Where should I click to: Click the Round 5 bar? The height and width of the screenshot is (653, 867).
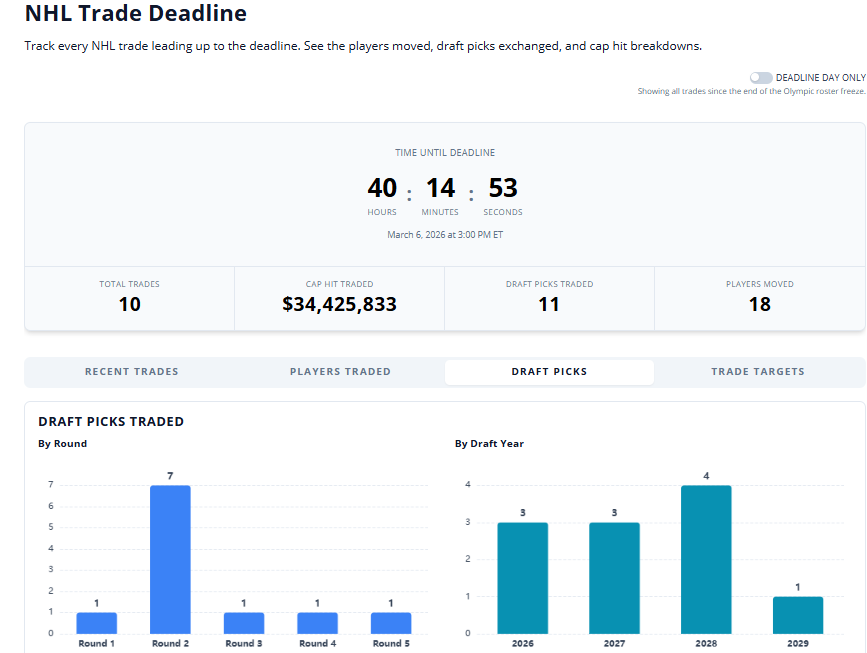pyautogui.click(x=391, y=623)
